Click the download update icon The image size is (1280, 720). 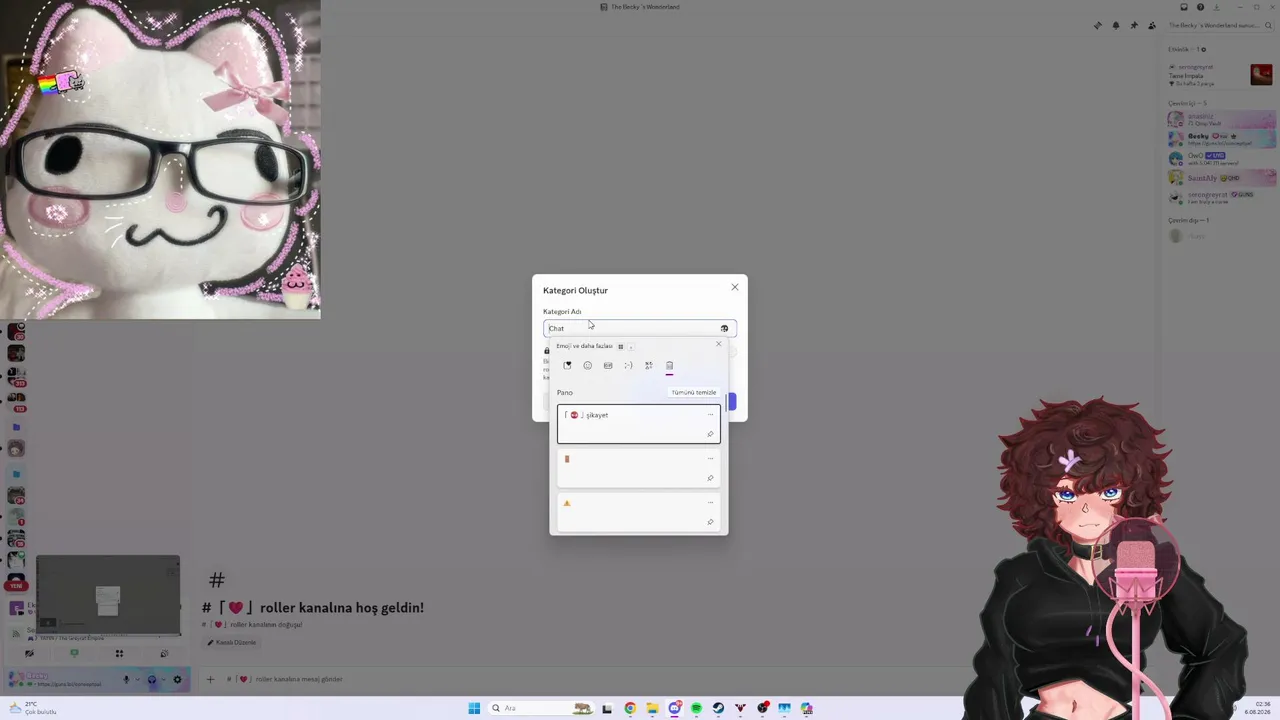(x=1217, y=7)
